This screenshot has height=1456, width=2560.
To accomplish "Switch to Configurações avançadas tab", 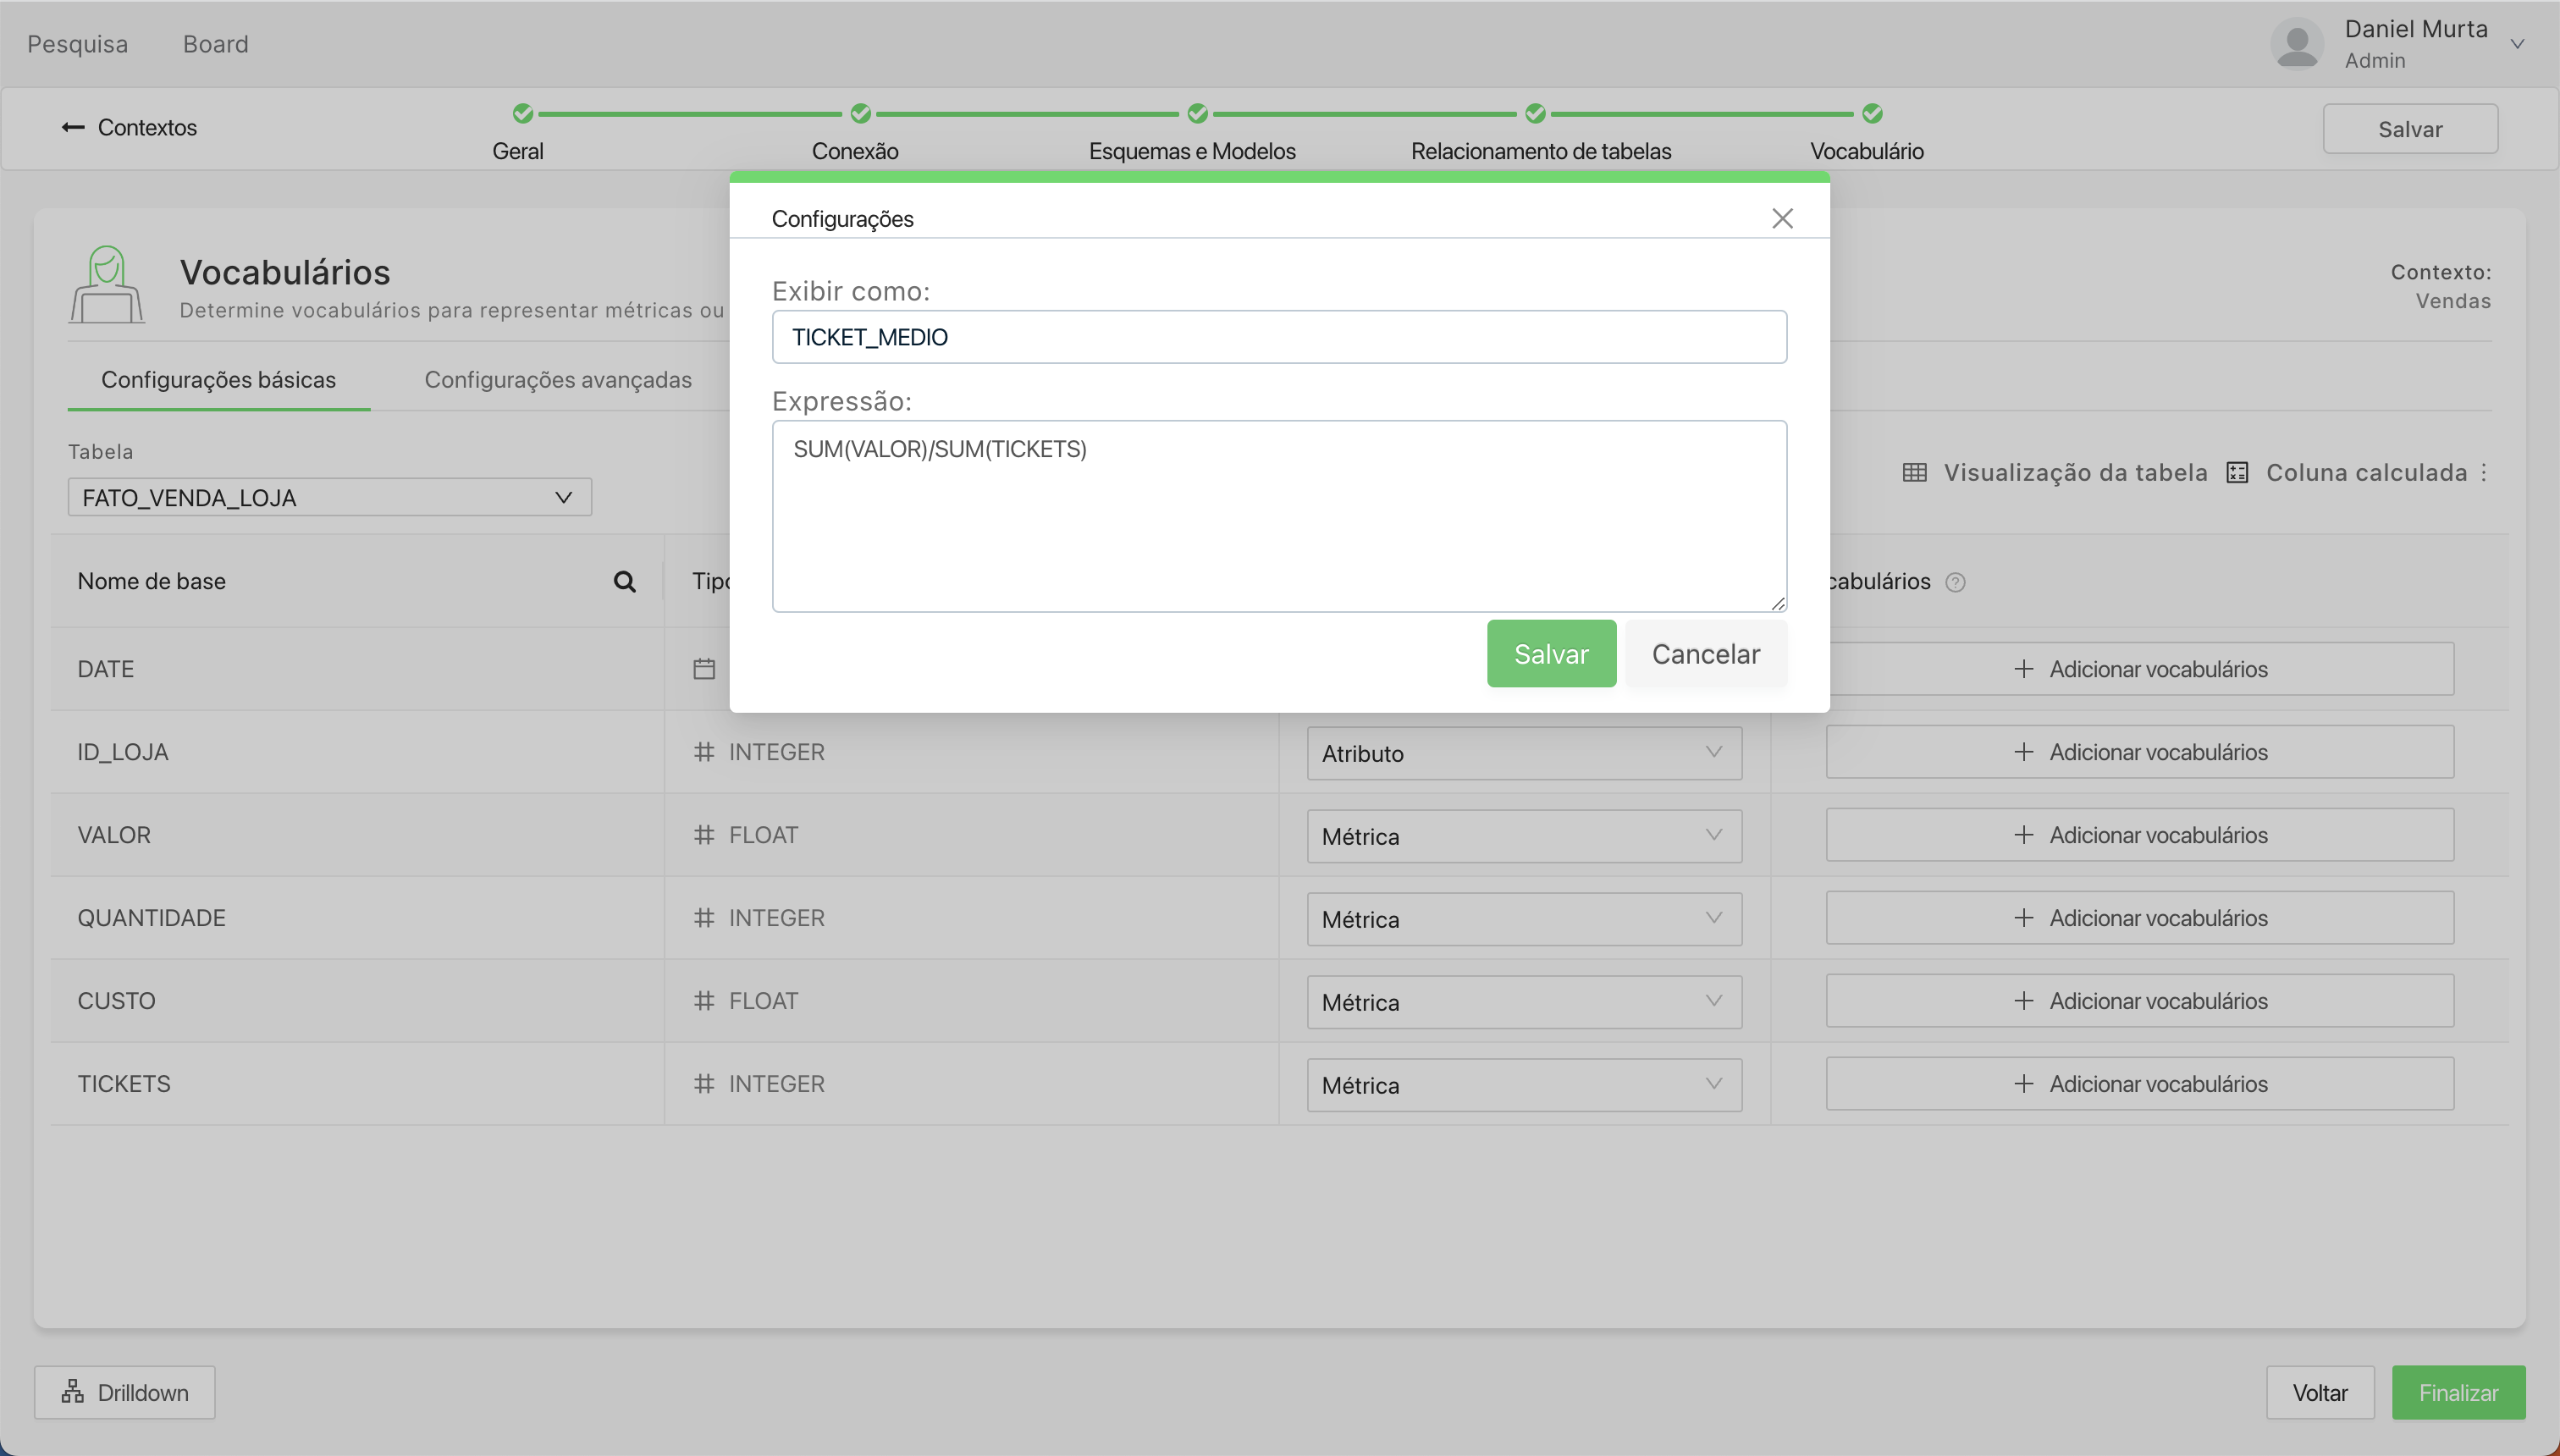I will pos(558,380).
